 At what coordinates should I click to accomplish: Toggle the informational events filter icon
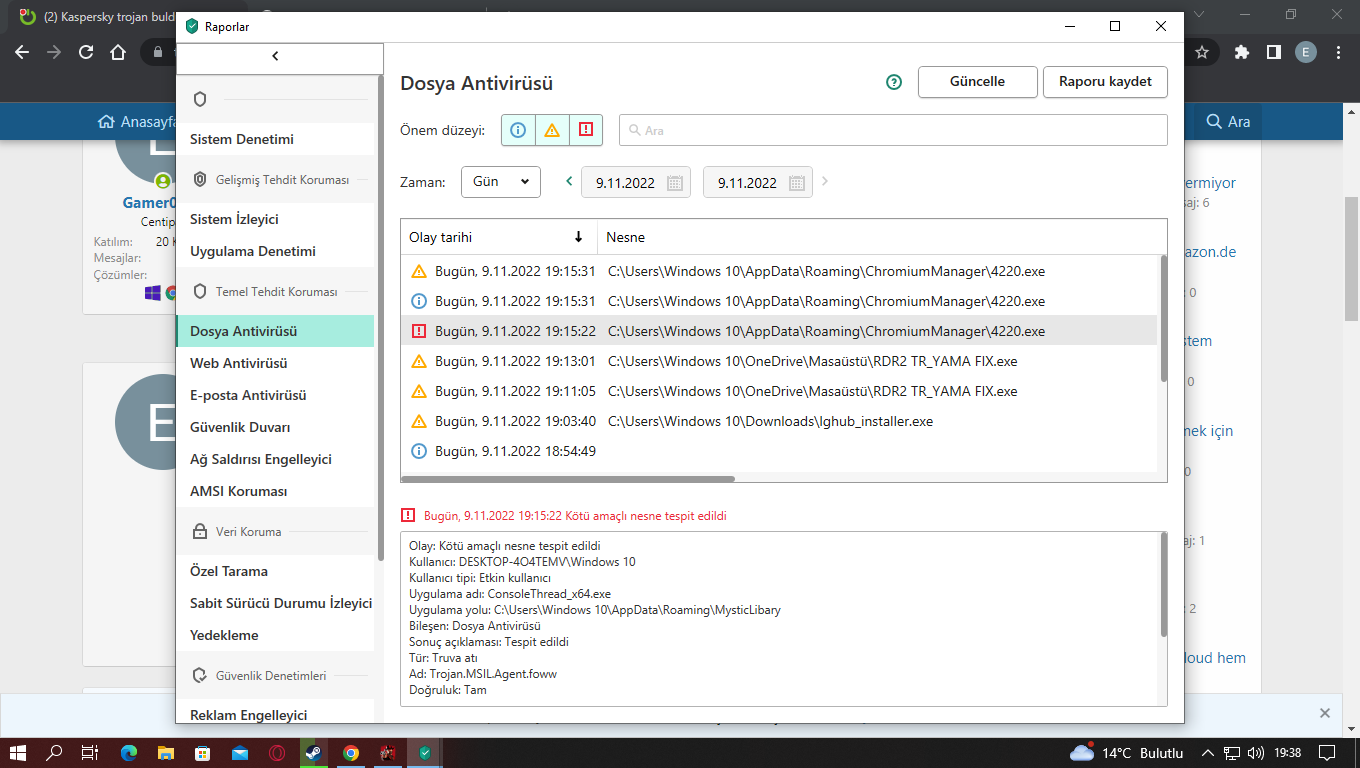click(518, 130)
